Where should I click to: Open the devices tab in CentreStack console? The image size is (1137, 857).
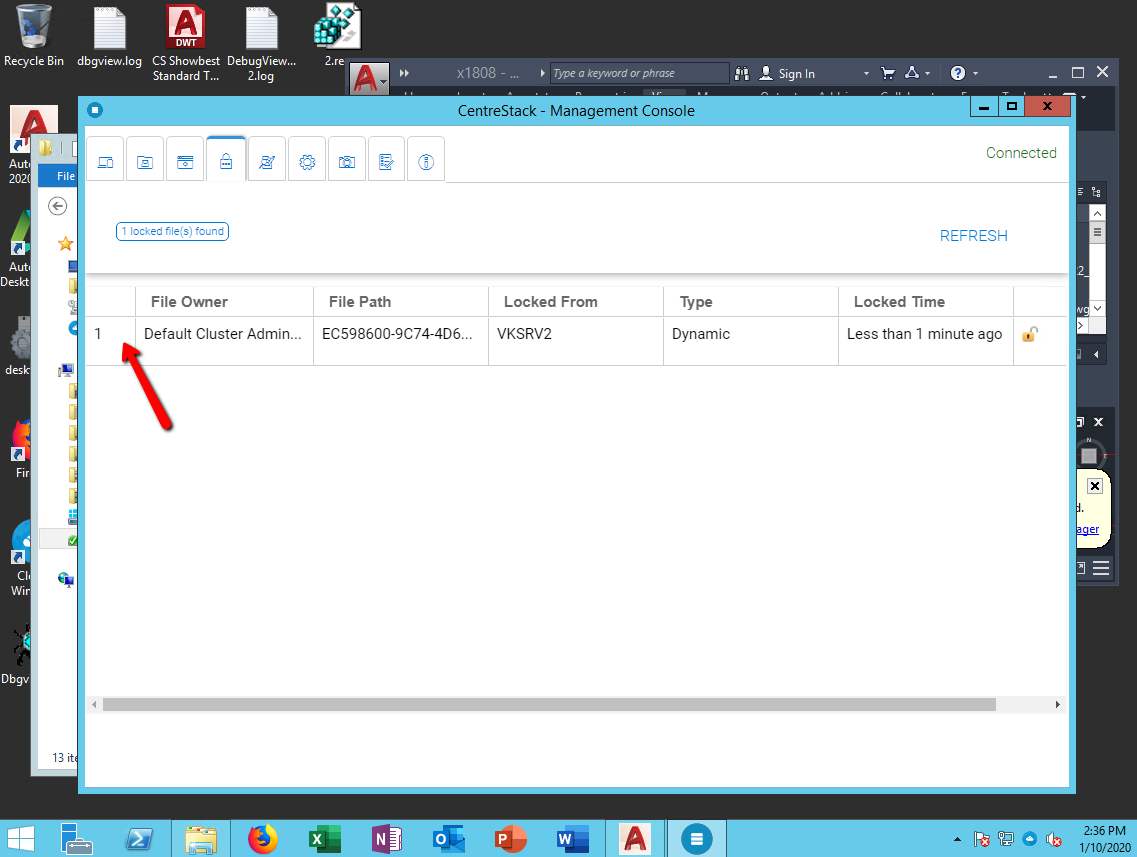(105, 159)
